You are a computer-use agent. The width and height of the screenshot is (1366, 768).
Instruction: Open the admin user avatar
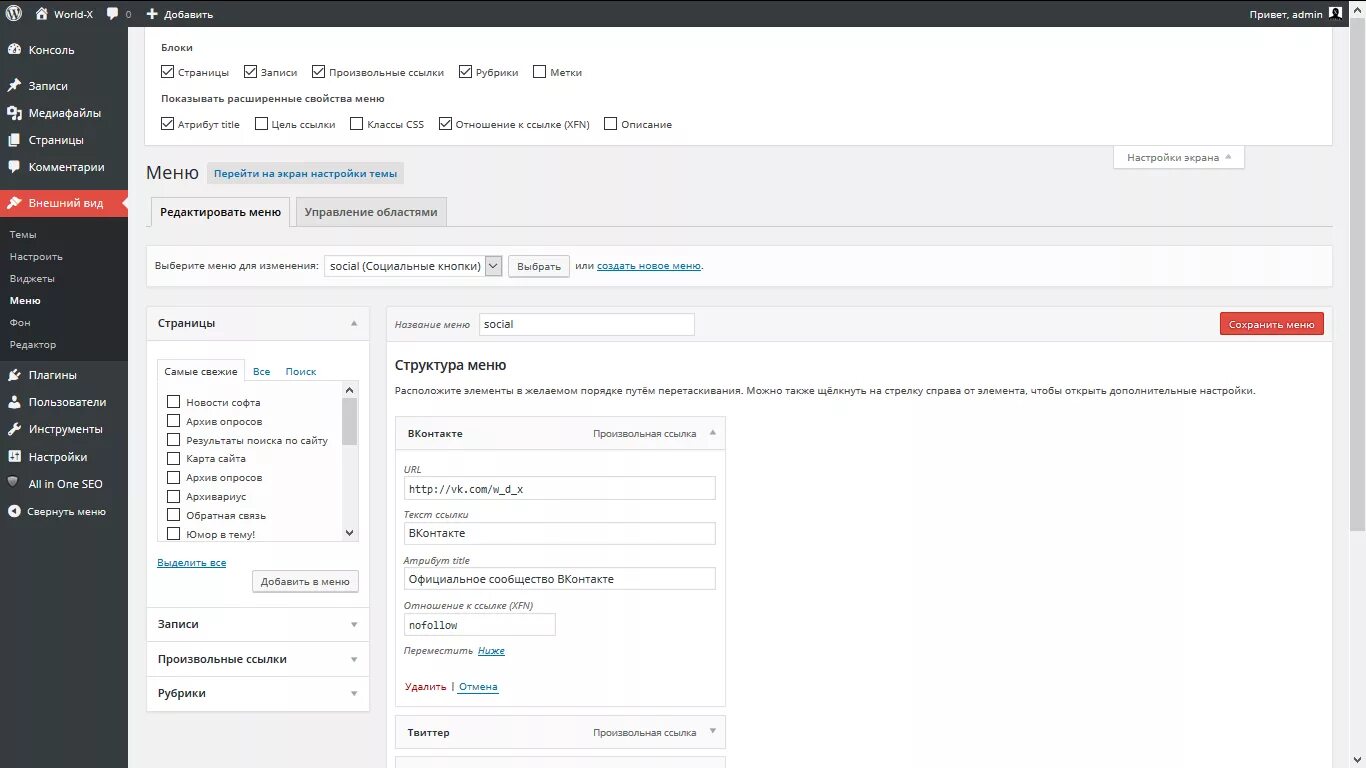tap(1336, 14)
